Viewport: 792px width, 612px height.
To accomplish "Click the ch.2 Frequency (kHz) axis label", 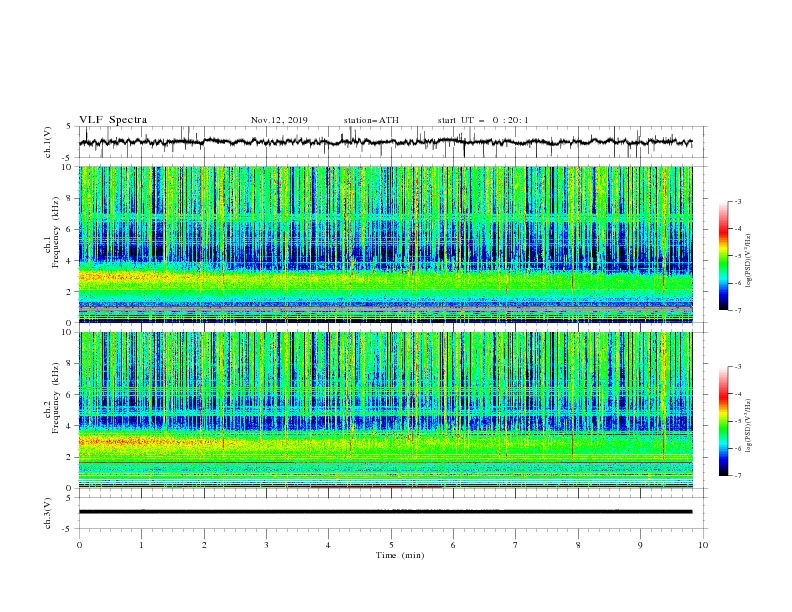I will (x=52, y=398).
